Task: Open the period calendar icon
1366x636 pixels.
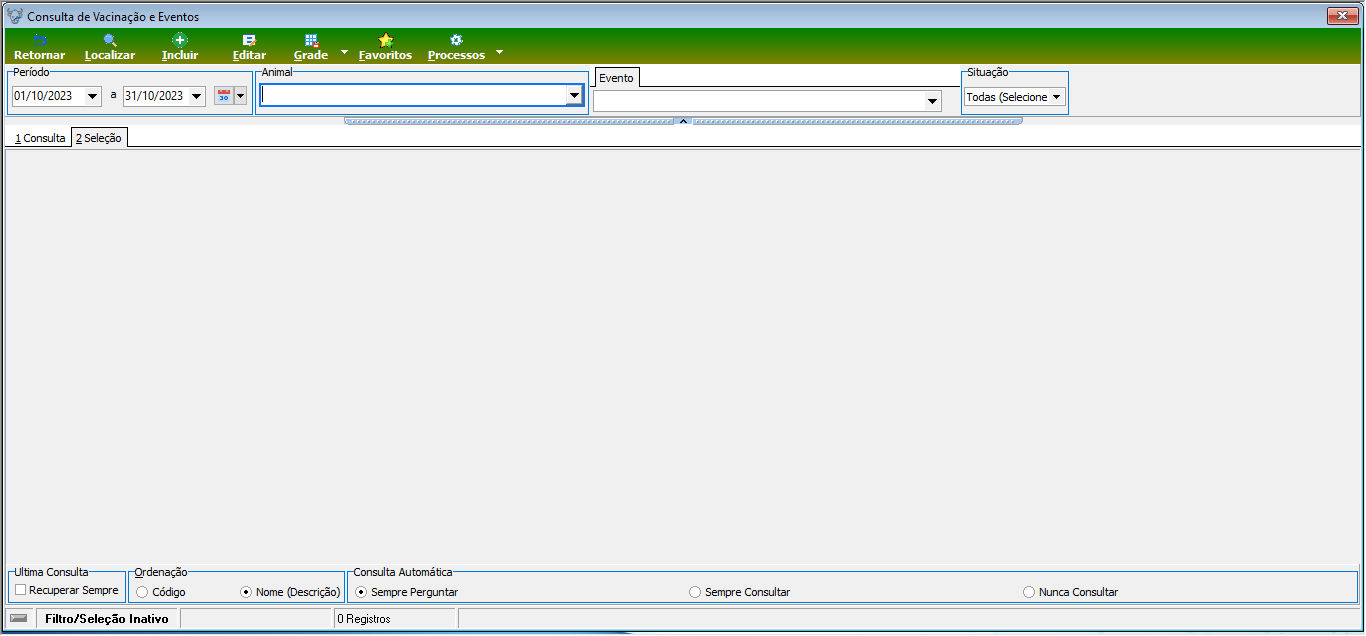Action: [x=224, y=96]
